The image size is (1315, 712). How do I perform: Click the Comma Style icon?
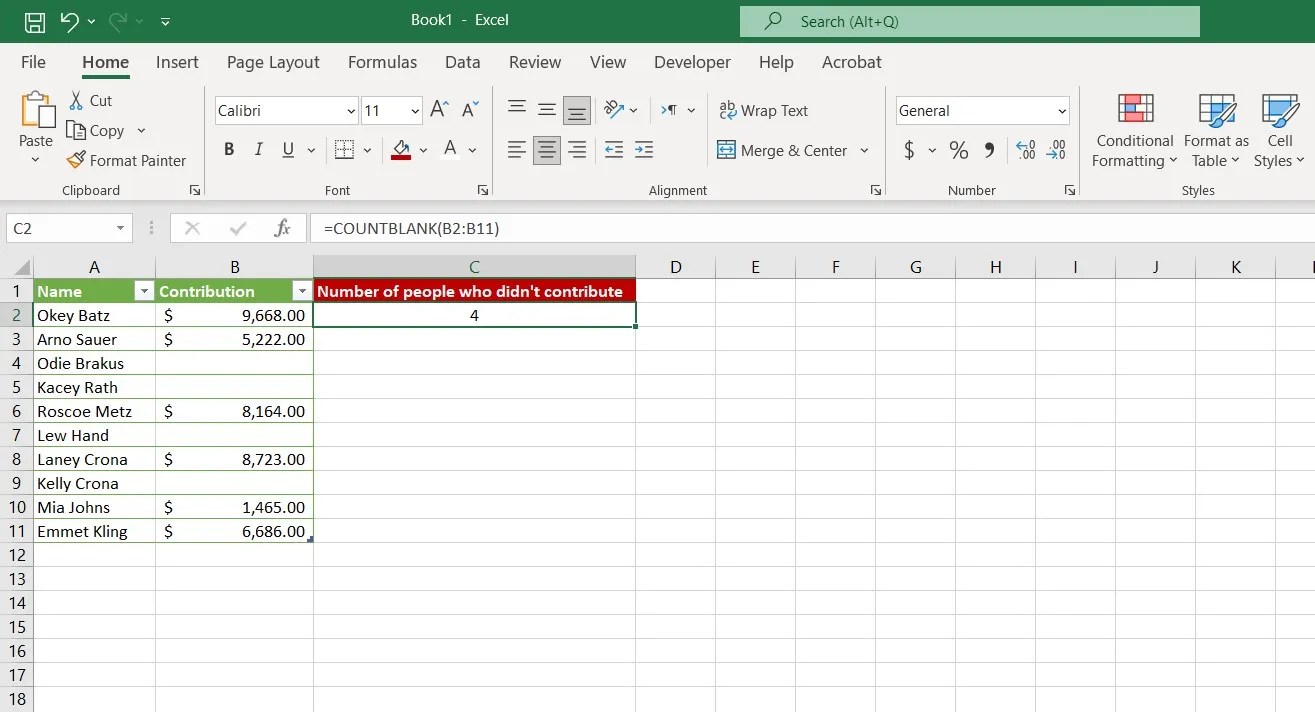(x=991, y=150)
